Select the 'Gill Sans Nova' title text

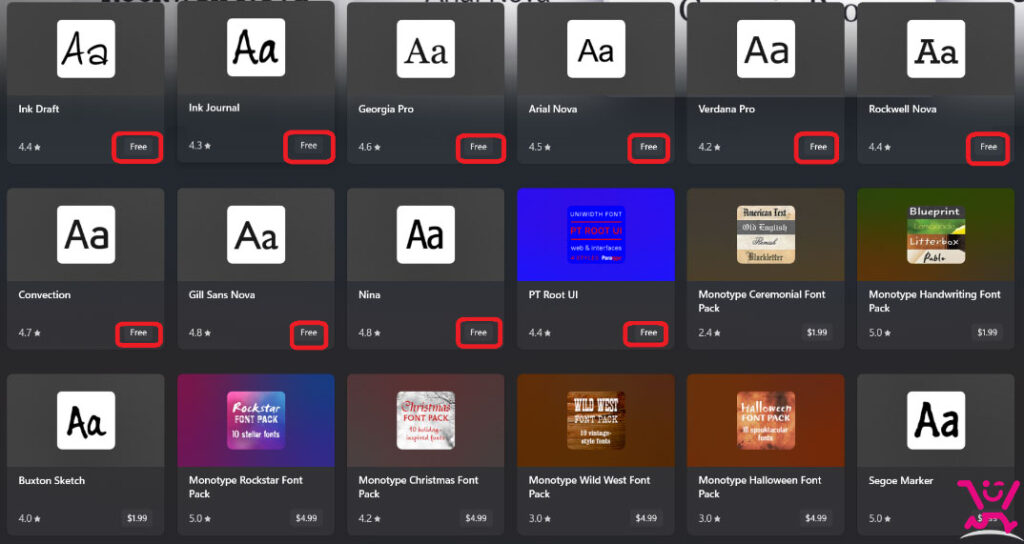coord(222,295)
